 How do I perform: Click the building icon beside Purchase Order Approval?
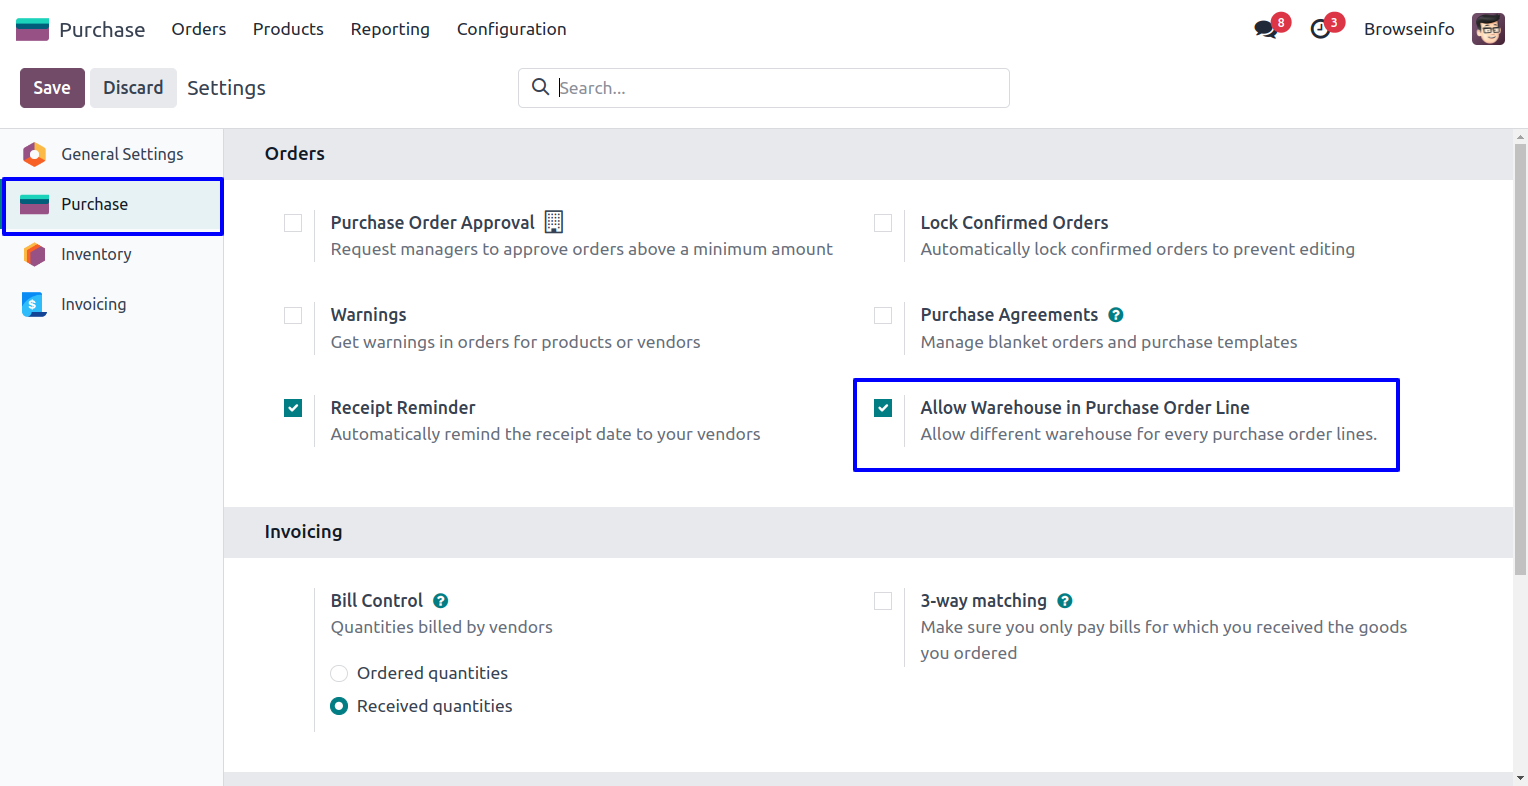(x=554, y=222)
